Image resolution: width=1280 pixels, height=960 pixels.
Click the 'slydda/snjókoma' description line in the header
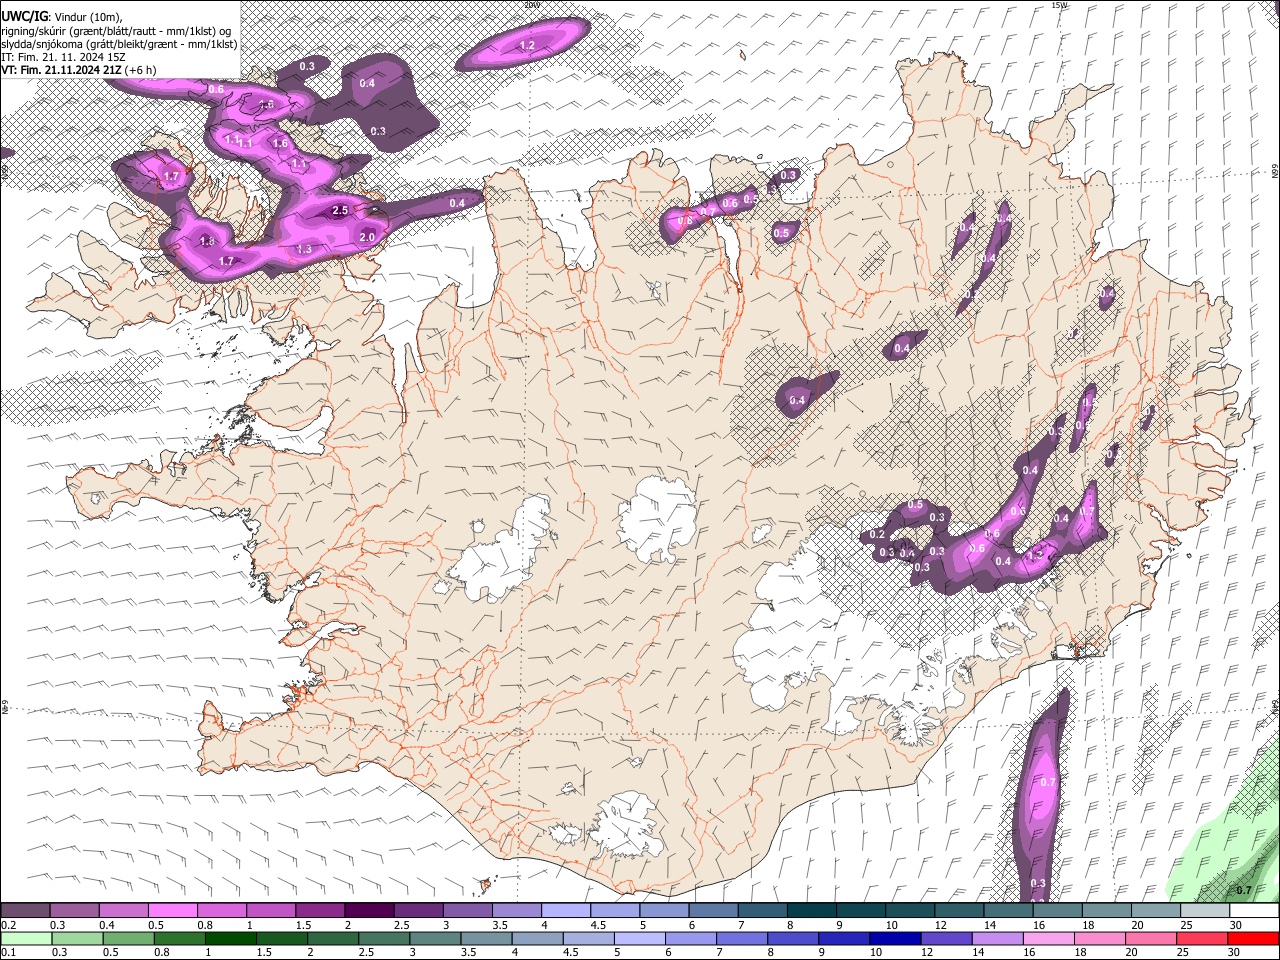(119, 44)
